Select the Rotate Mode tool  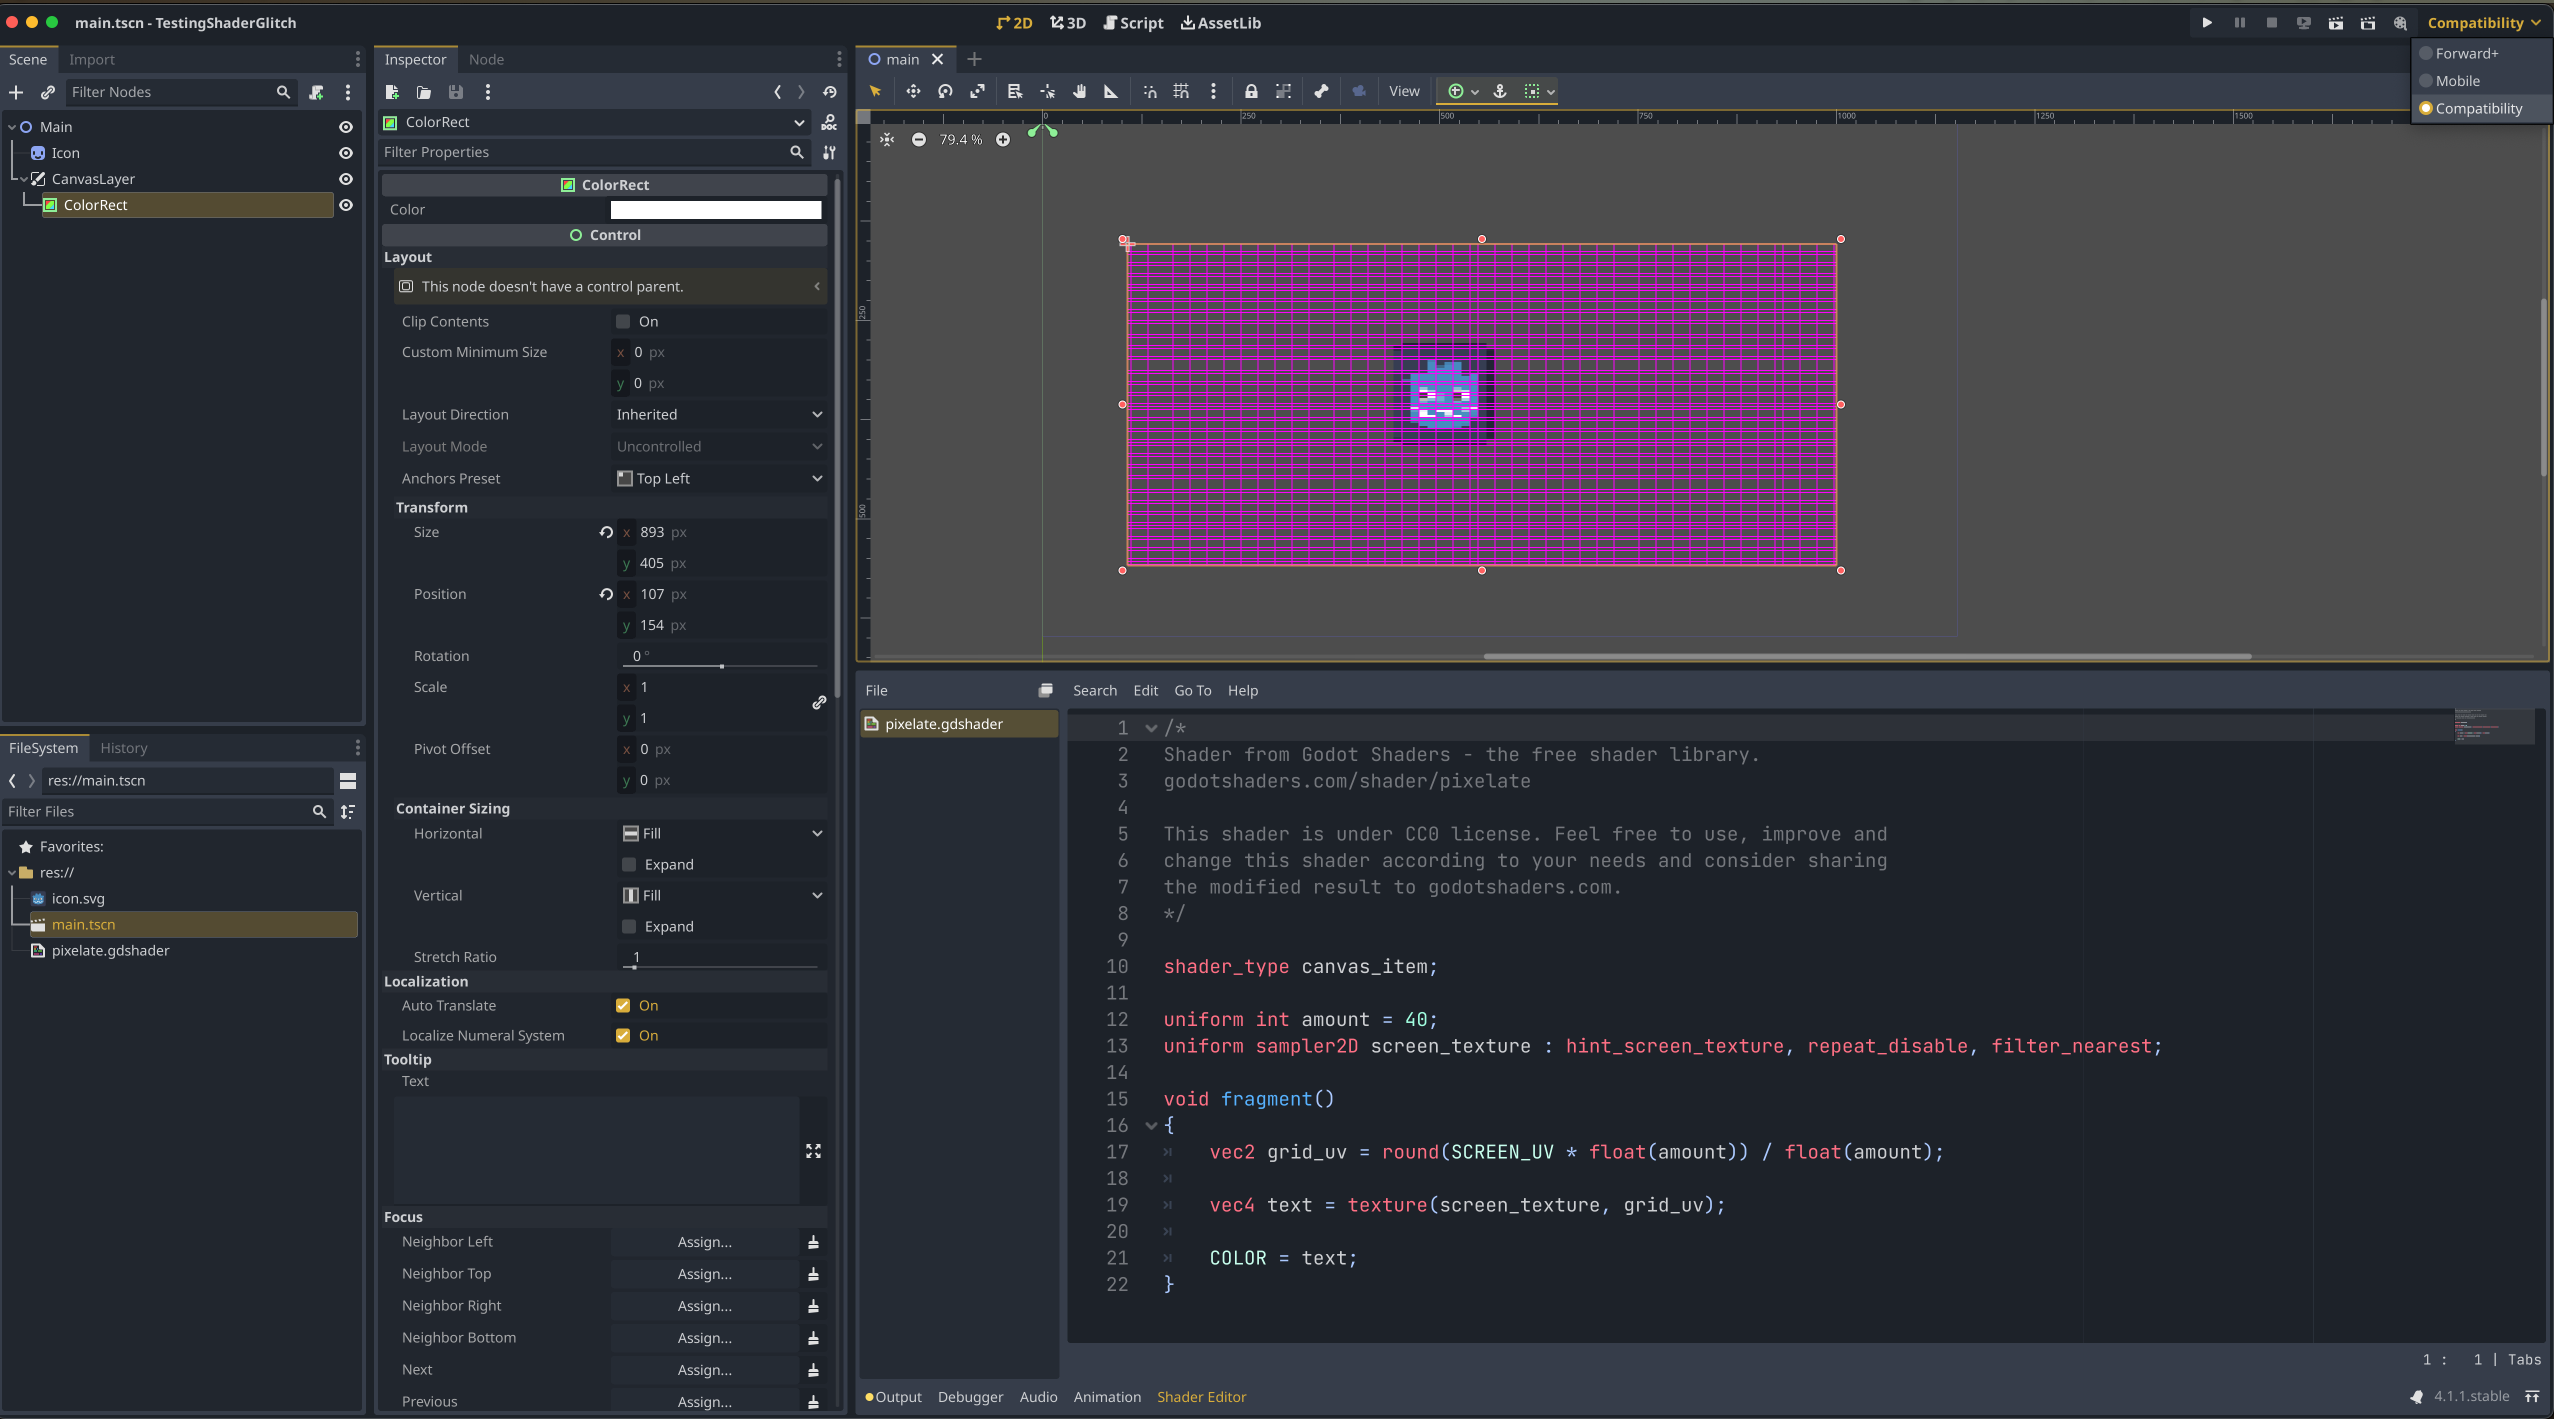coord(945,91)
